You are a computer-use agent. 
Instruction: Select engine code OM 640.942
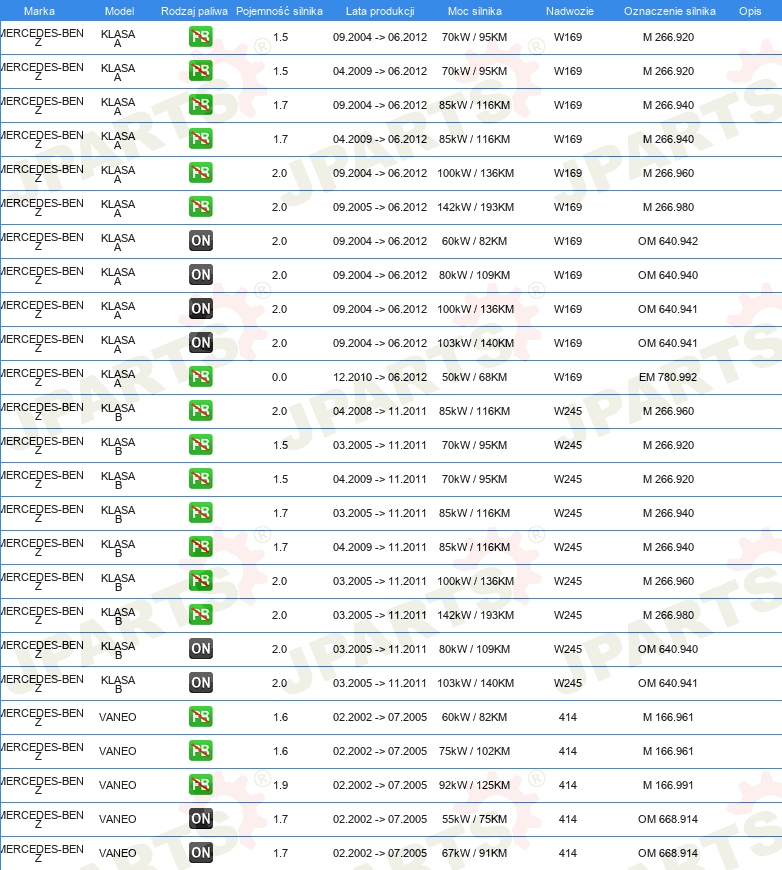pyautogui.click(x=668, y=241)
